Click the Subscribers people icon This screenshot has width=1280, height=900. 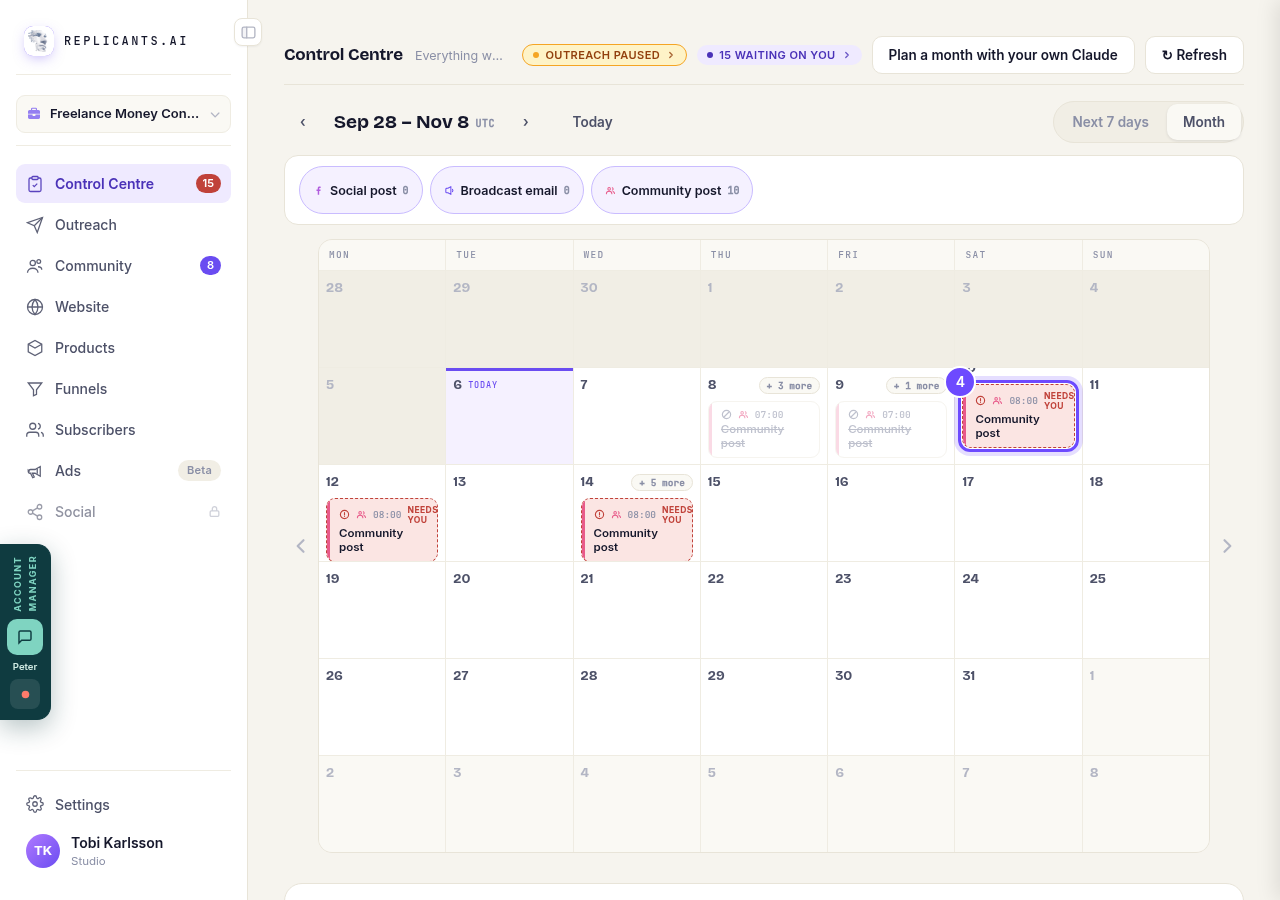click(35, 429)
